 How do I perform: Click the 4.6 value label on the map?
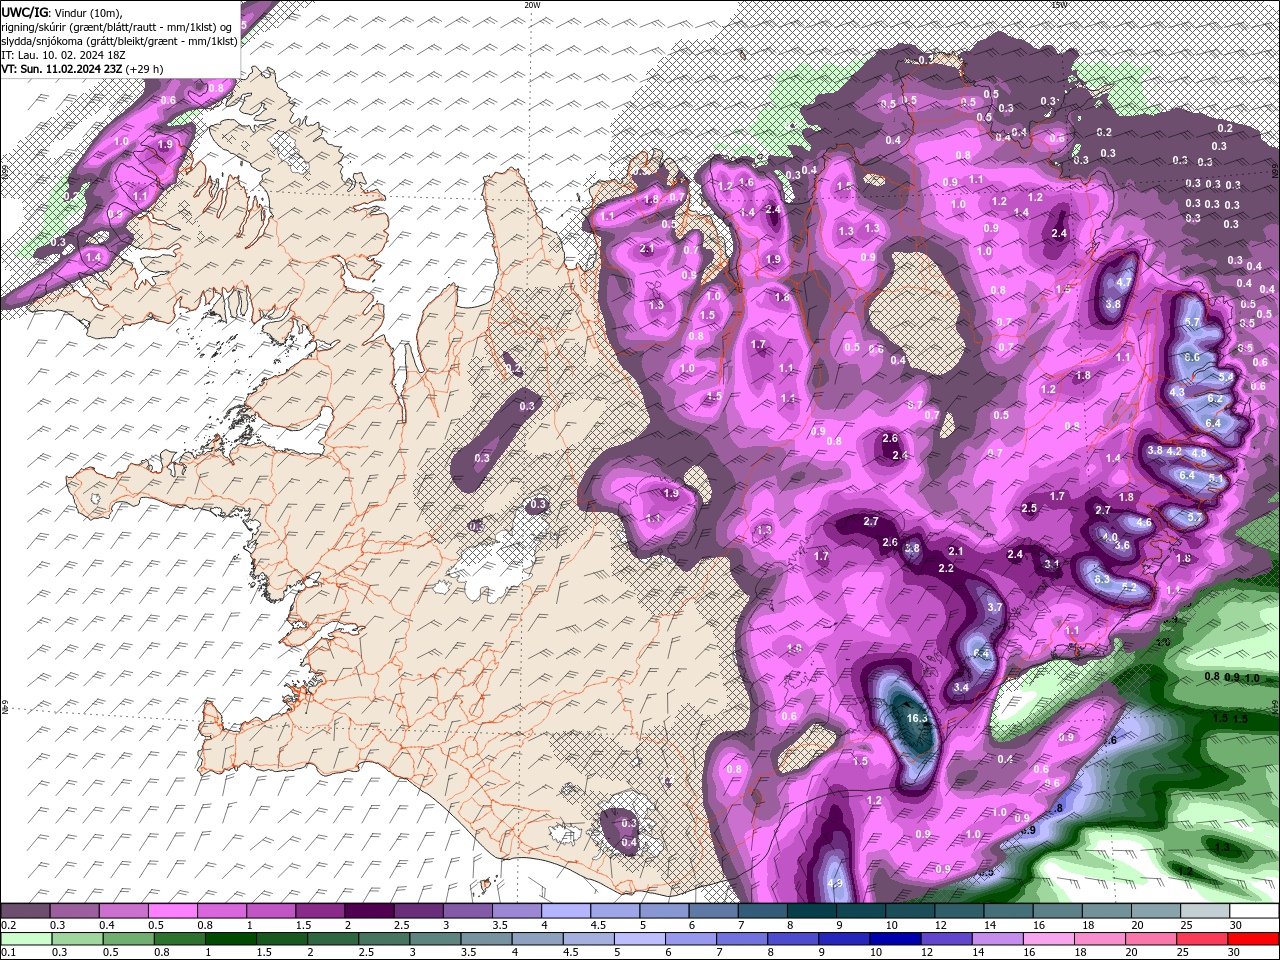tap(1144, 522)
